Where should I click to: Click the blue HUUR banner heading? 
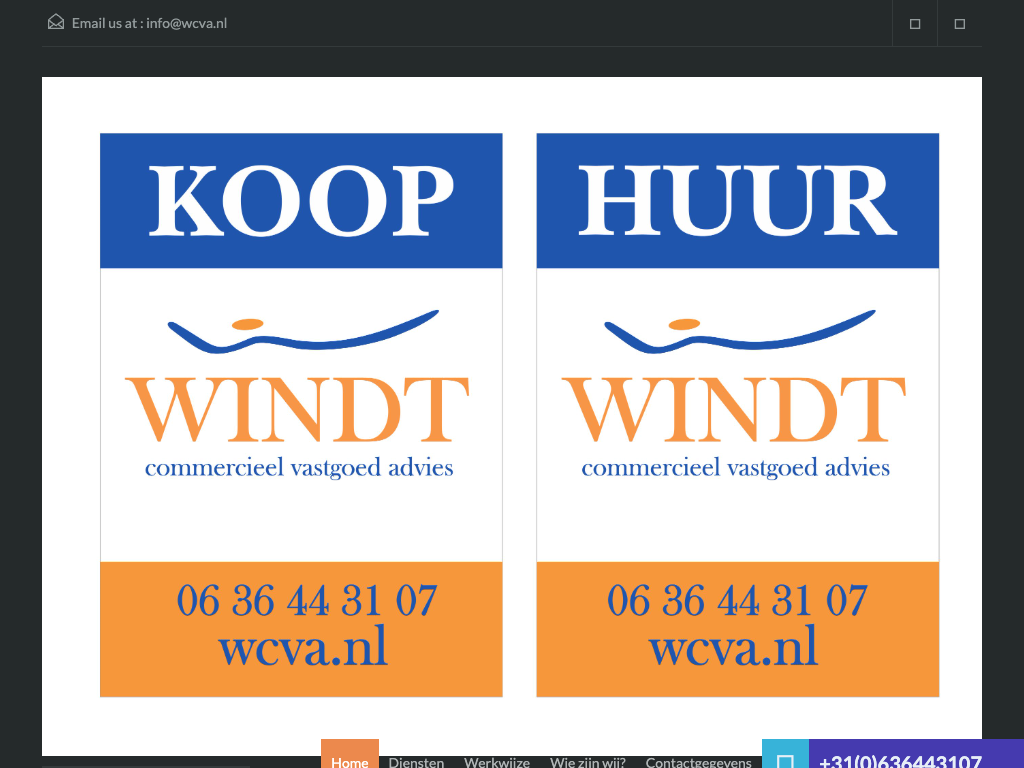pyautogui.click(x=737, y=201)
